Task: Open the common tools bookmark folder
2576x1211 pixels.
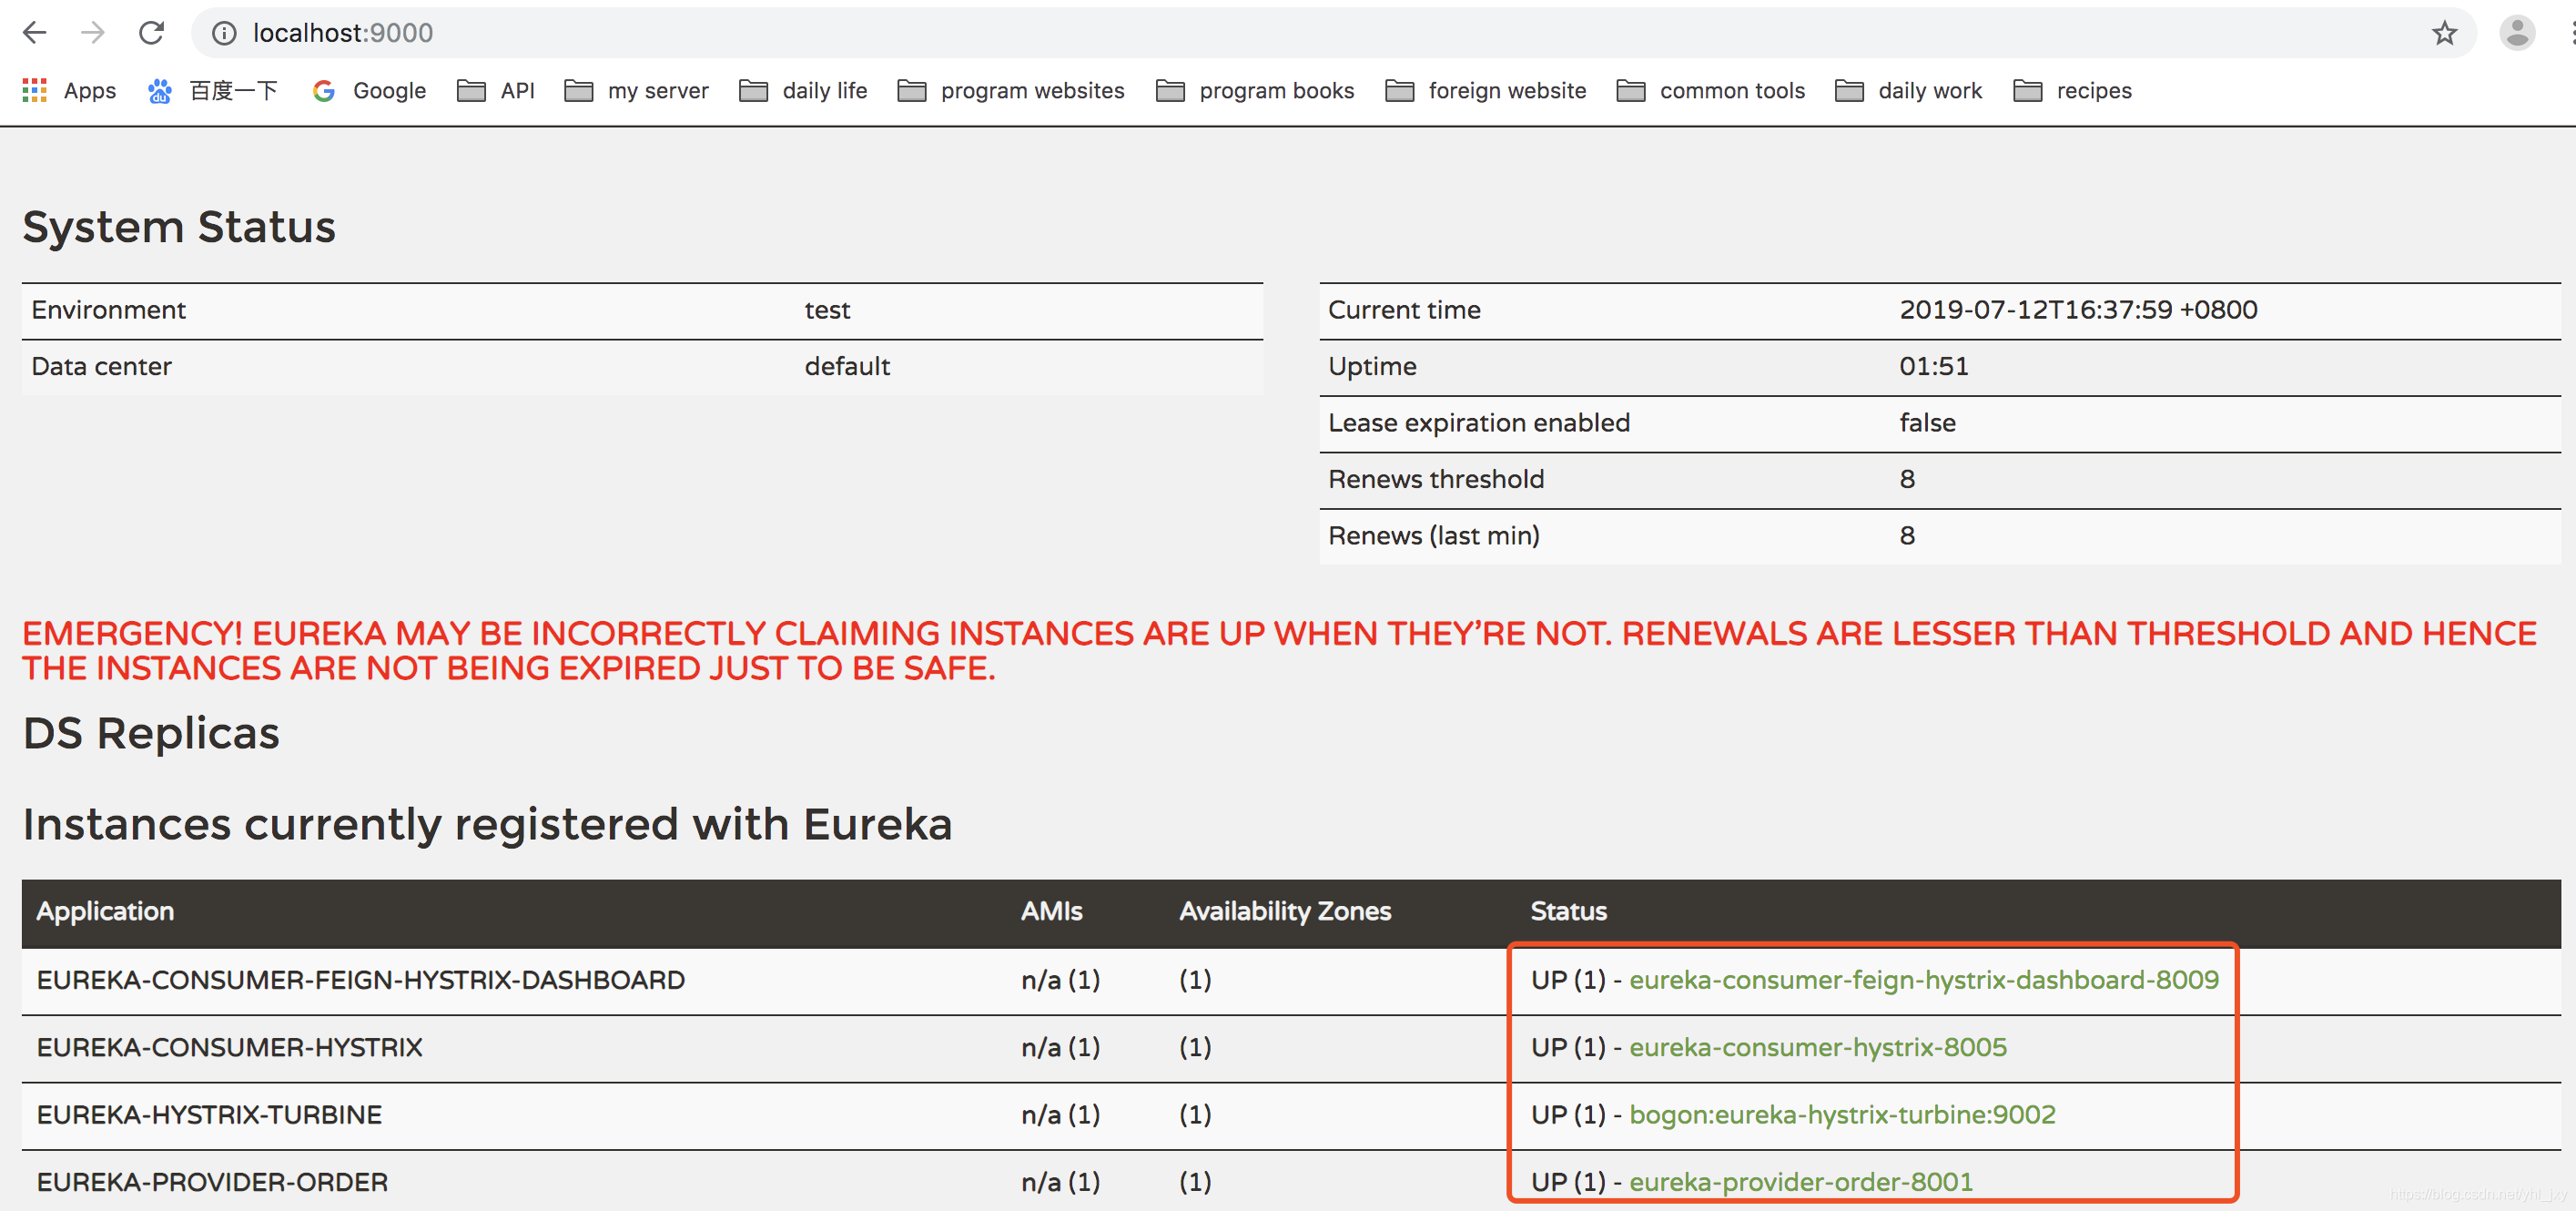Action: coord(1711,91)
